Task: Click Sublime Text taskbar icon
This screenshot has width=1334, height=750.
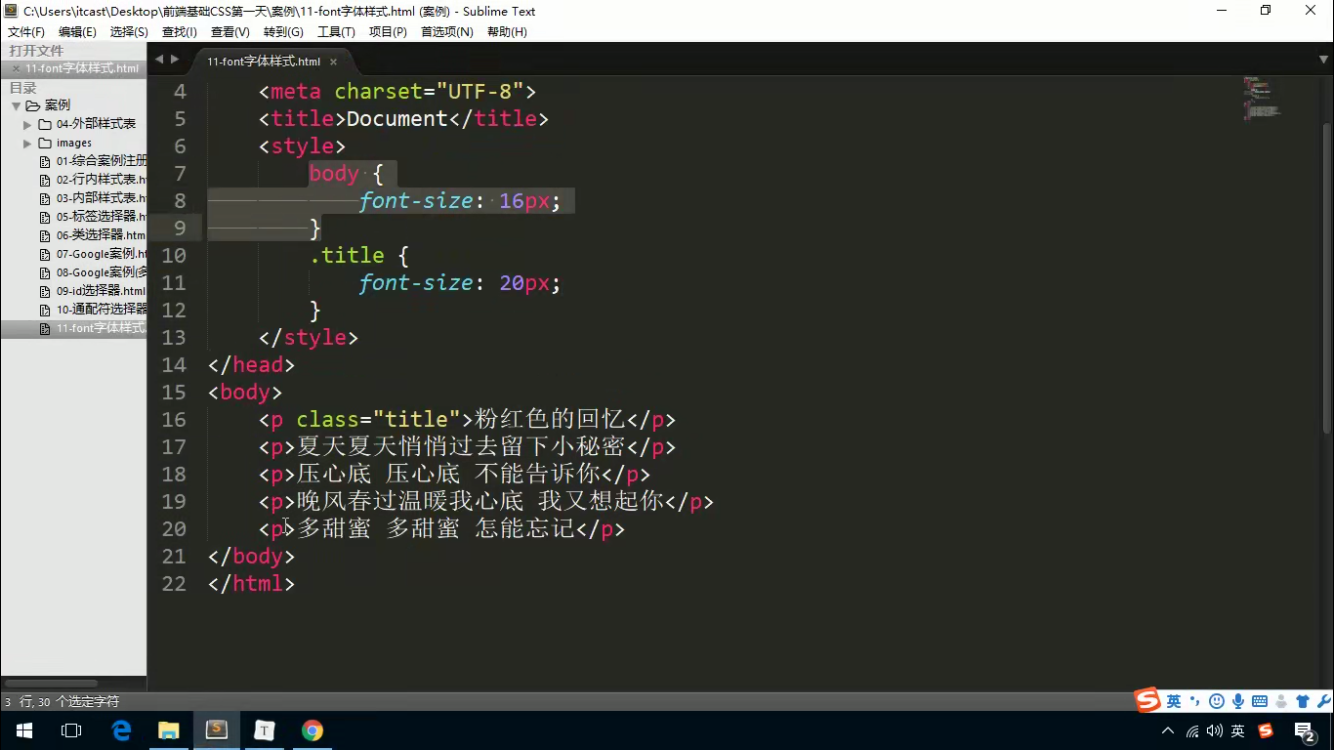Action: click(217, 731)
